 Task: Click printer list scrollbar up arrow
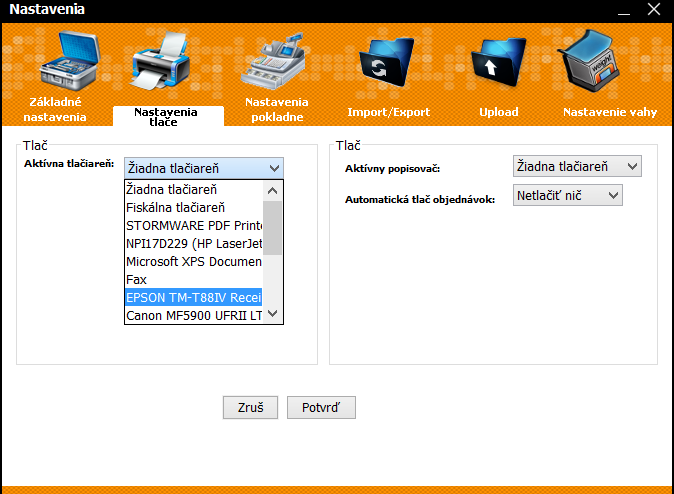click(273, 190)
